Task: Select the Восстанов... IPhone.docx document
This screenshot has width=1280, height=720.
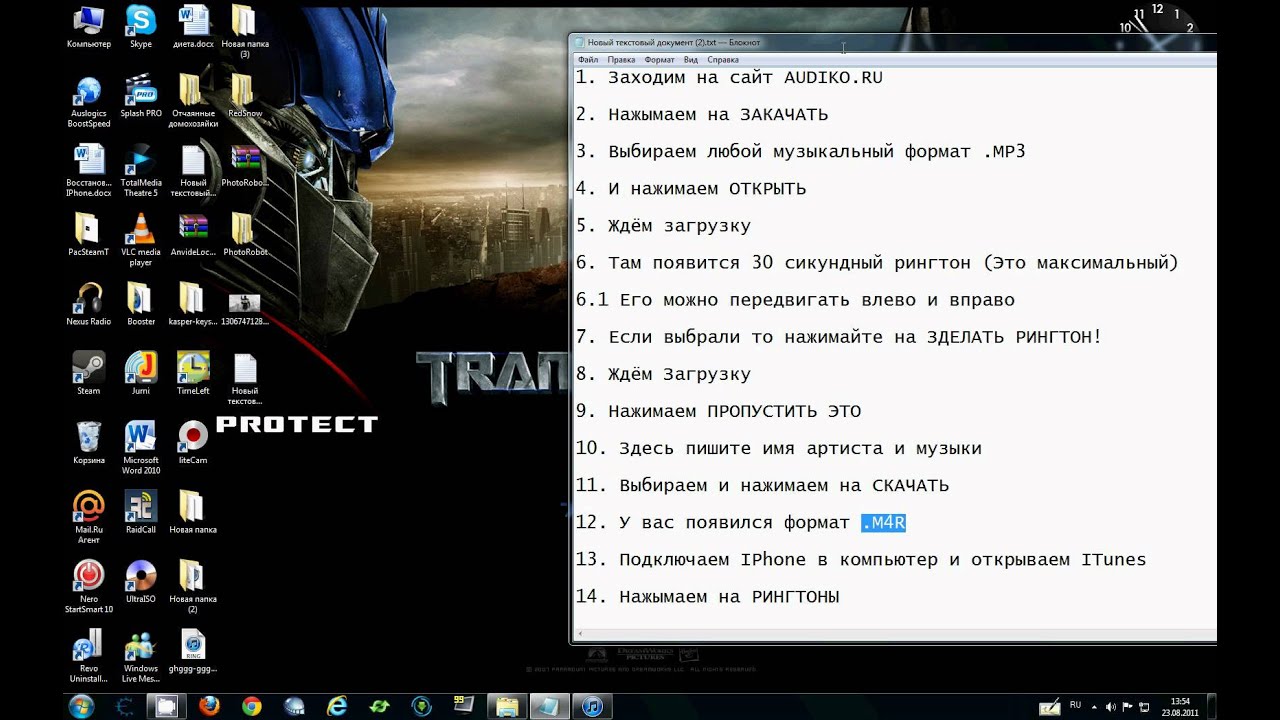Action: click(89, 170)
